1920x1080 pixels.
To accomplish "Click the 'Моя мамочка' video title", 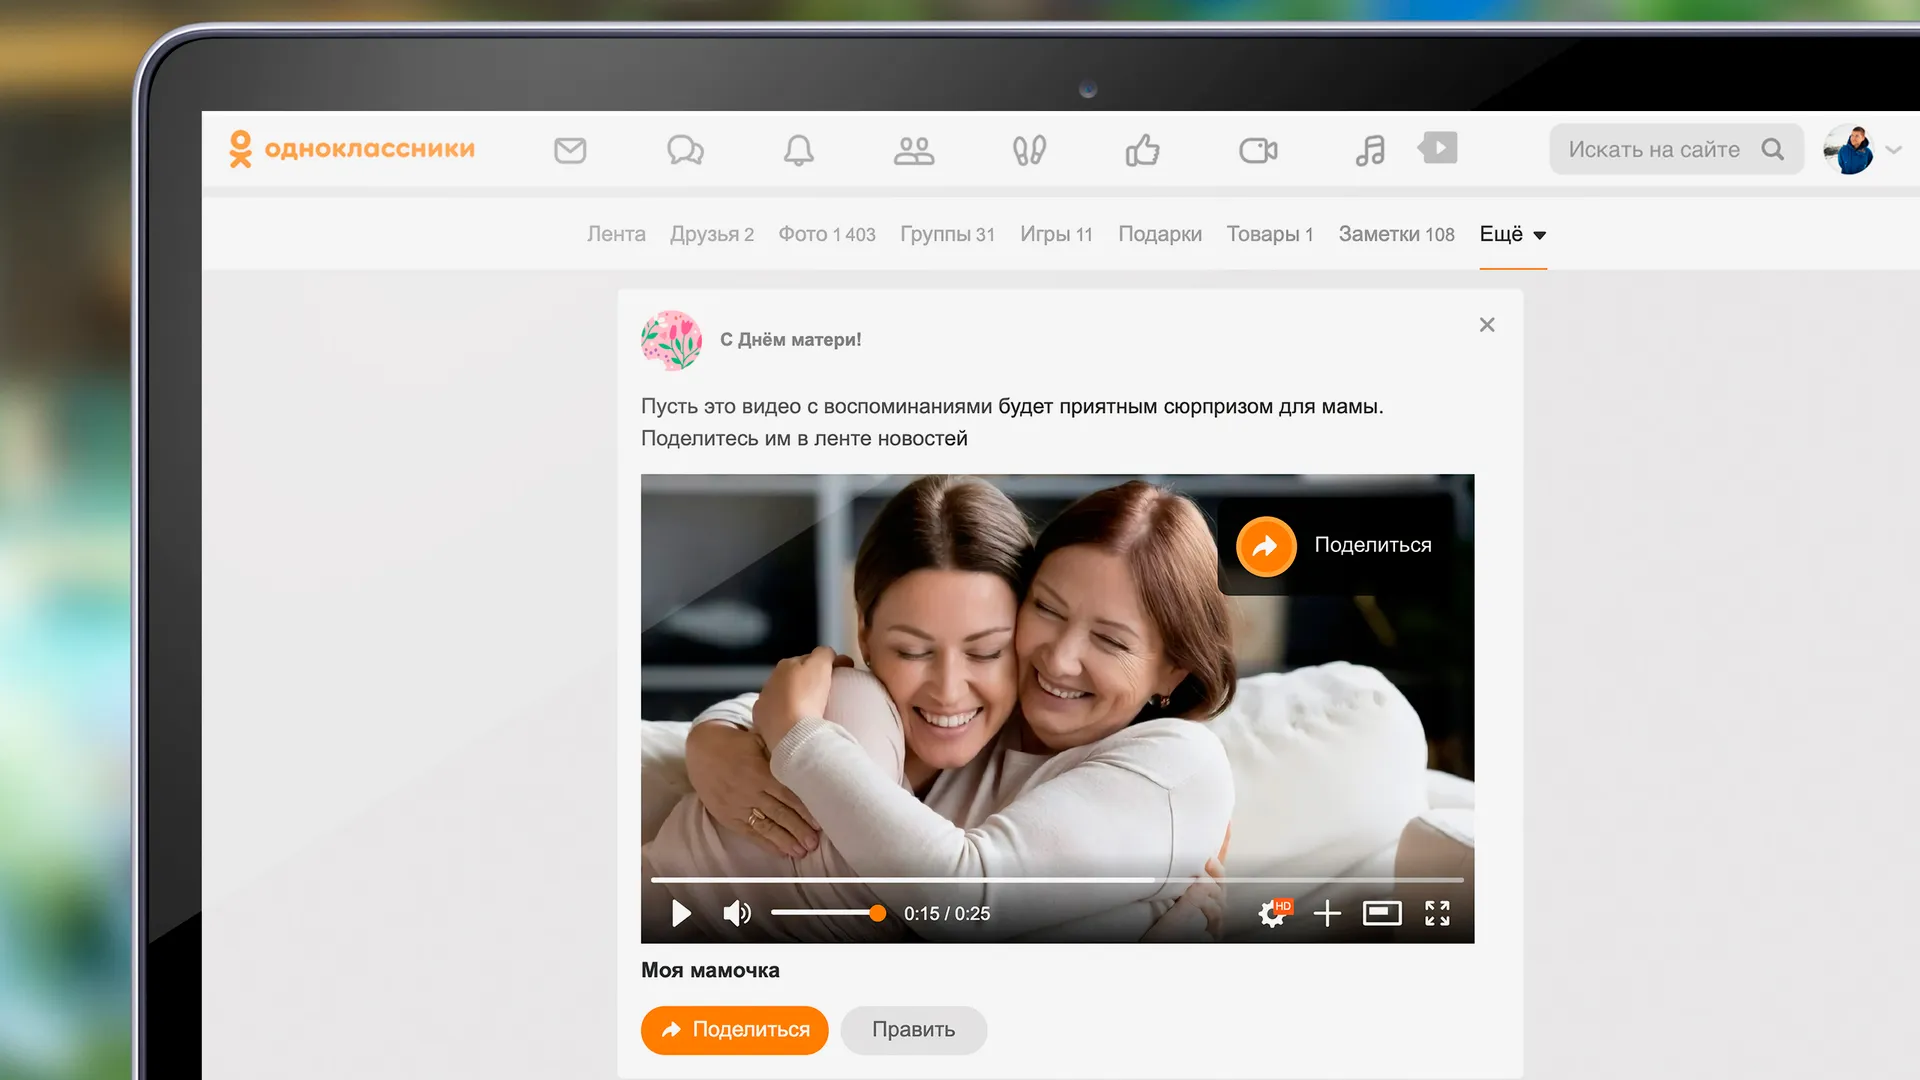I will pyautogui.click(x=710, y=970).
